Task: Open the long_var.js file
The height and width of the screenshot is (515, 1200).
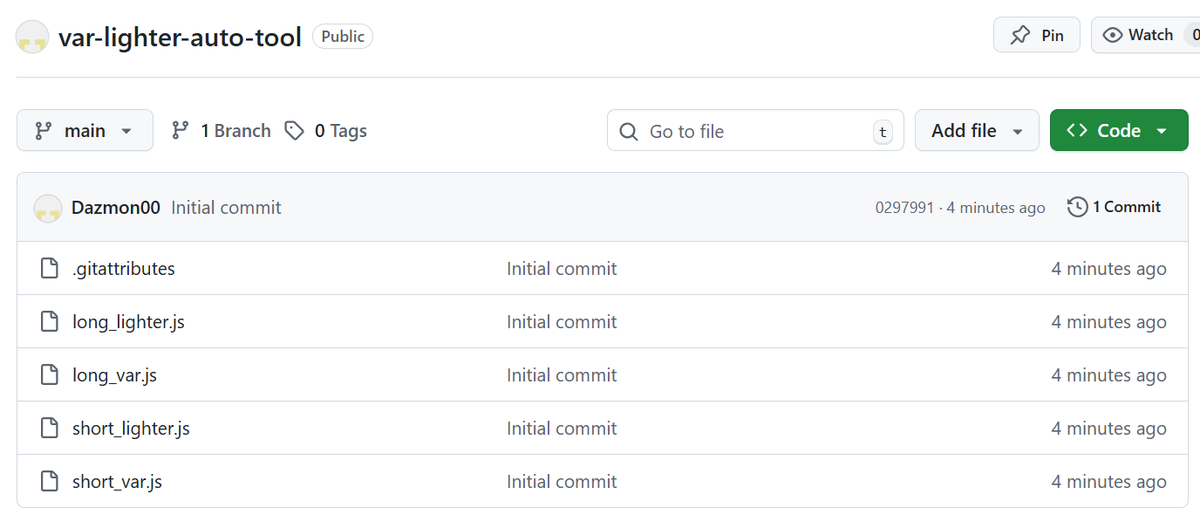Action: [114, 375]
